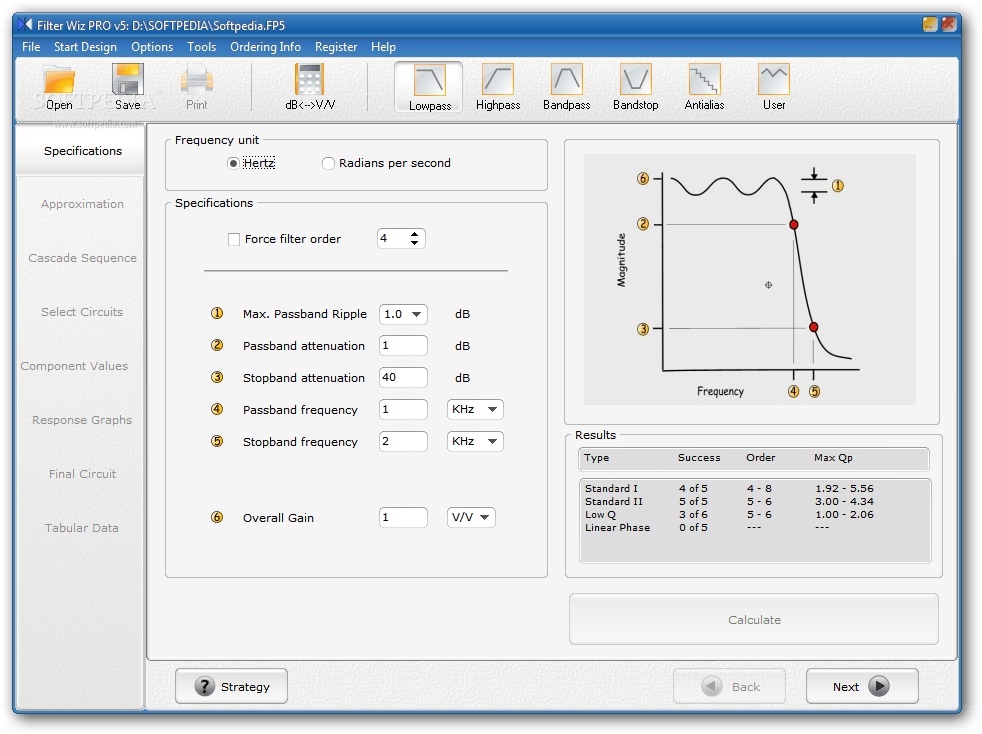Select the Antialias filter type
The image size is (982, 734).
(703, 86)
